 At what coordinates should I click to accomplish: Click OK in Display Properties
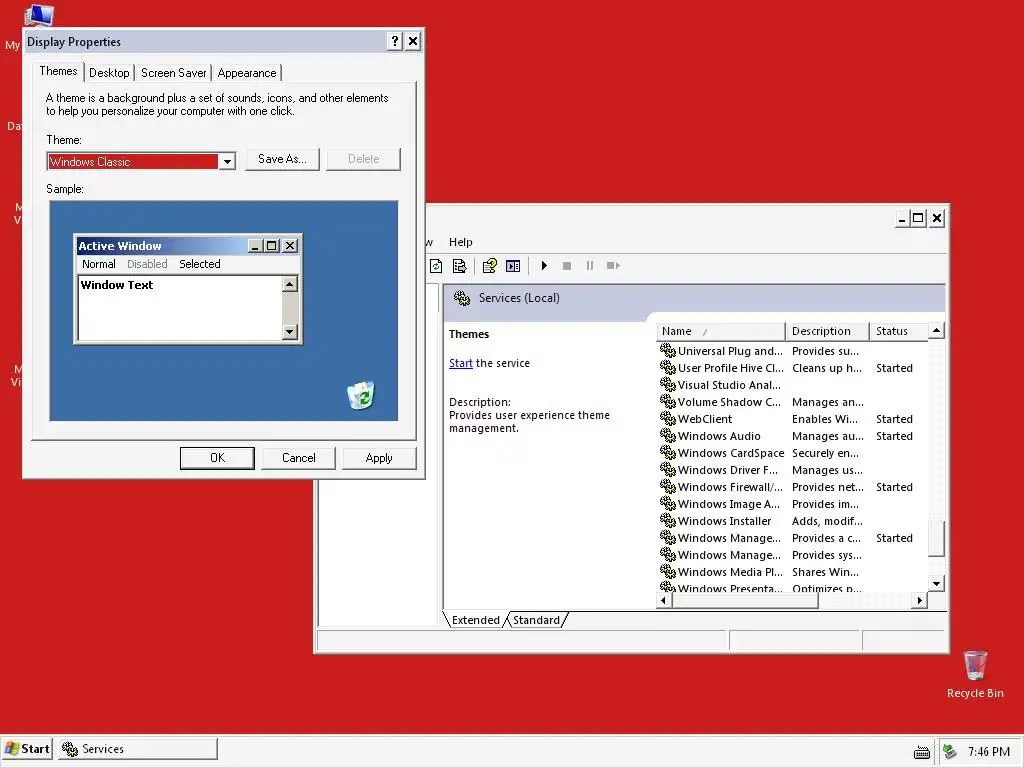pyautogui.click(x=217, y=458)
